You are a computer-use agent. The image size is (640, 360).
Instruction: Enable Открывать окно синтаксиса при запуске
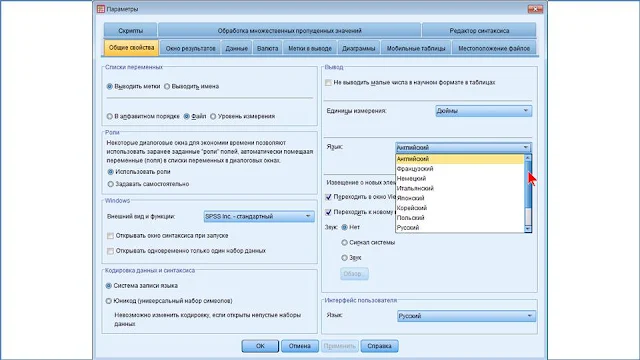pos(110,236)
